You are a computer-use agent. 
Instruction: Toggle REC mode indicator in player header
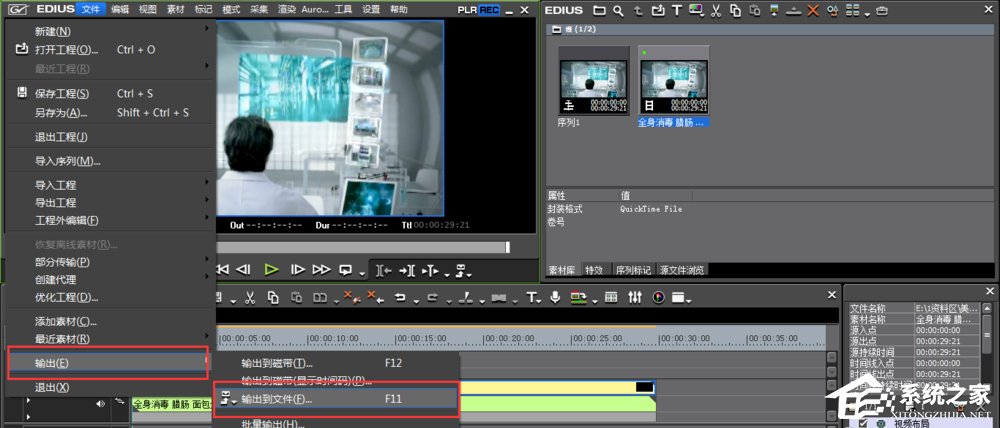pyautogui.click(x=489, y=9)
